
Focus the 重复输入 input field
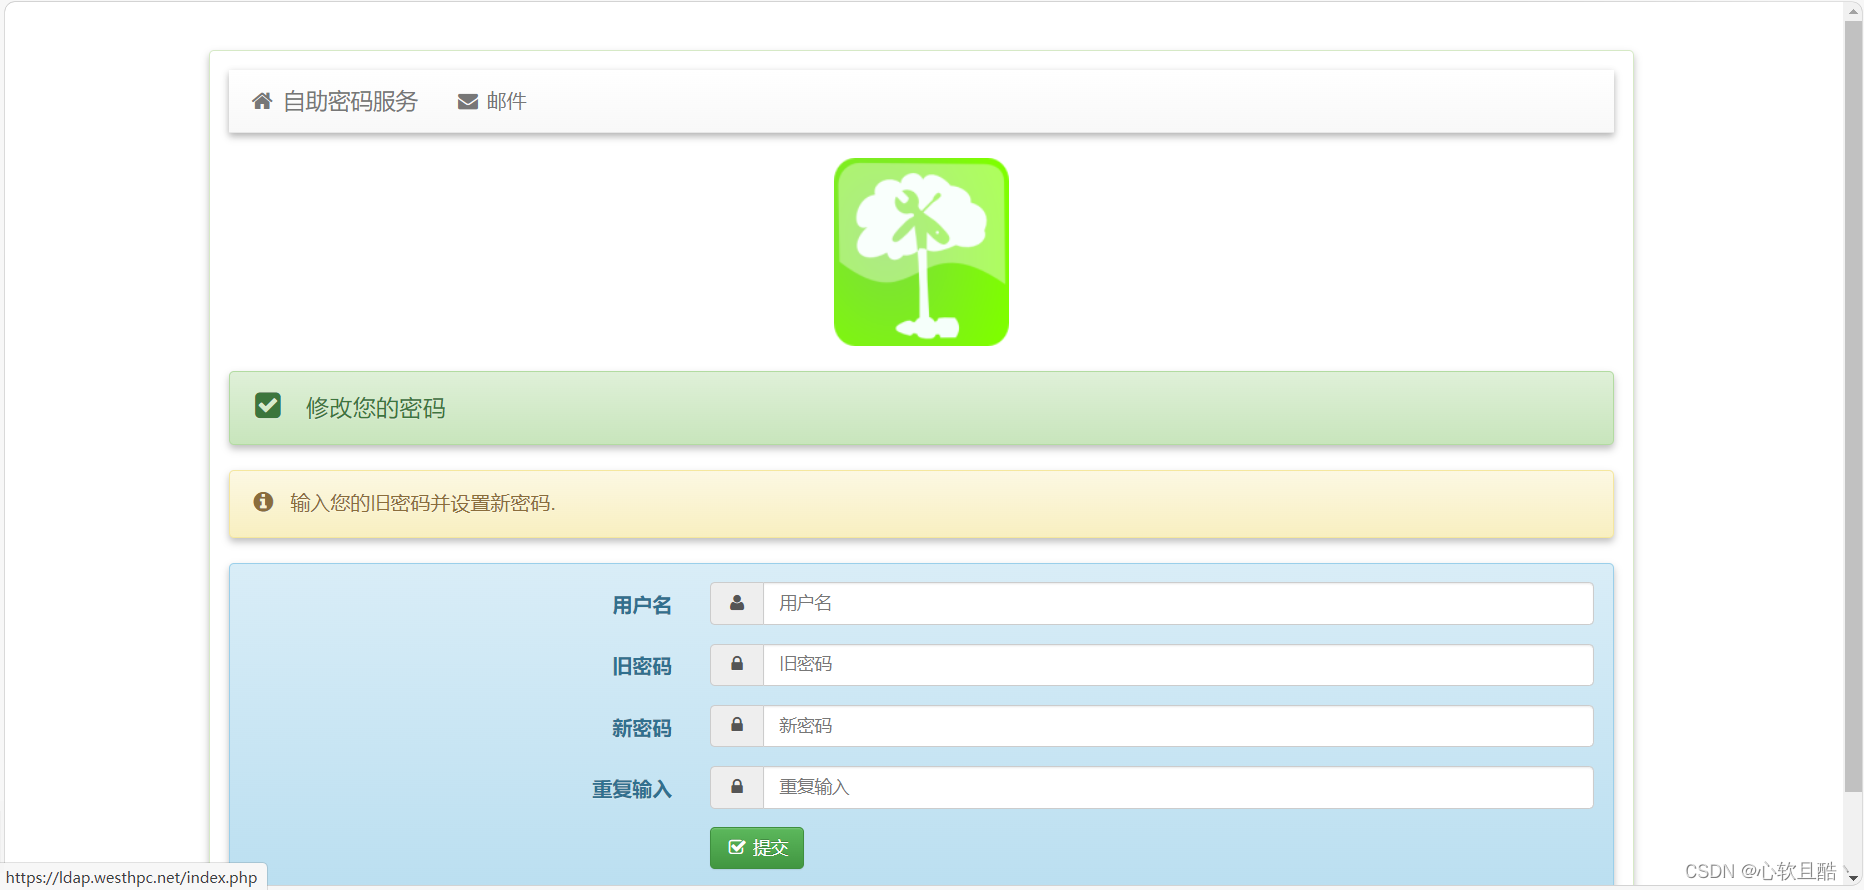[1177, 788]
